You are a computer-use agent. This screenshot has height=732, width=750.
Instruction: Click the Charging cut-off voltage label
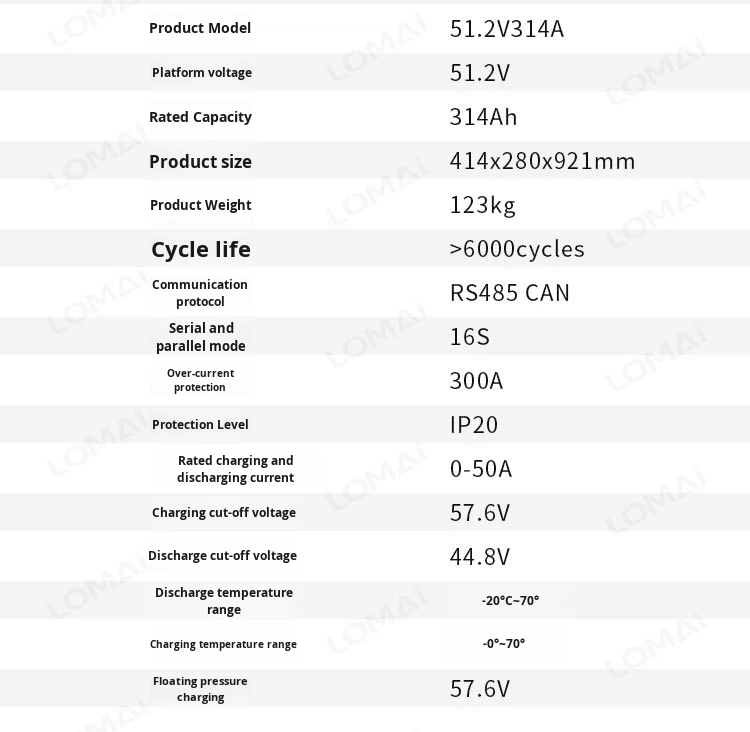coord(224,512)
